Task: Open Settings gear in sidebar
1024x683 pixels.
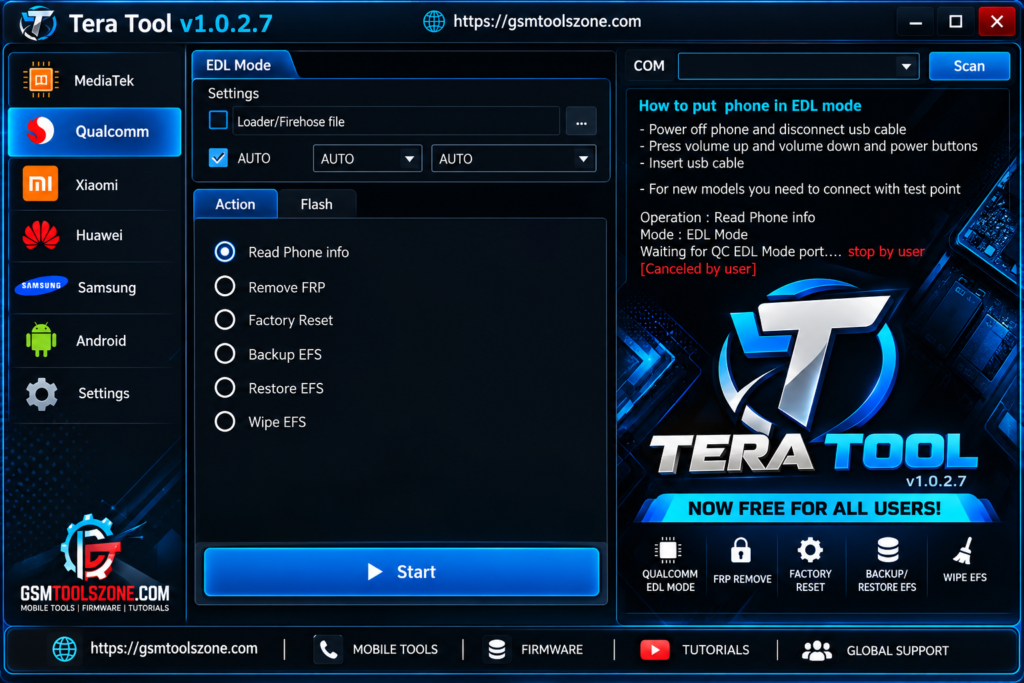Action: [42, 394]
